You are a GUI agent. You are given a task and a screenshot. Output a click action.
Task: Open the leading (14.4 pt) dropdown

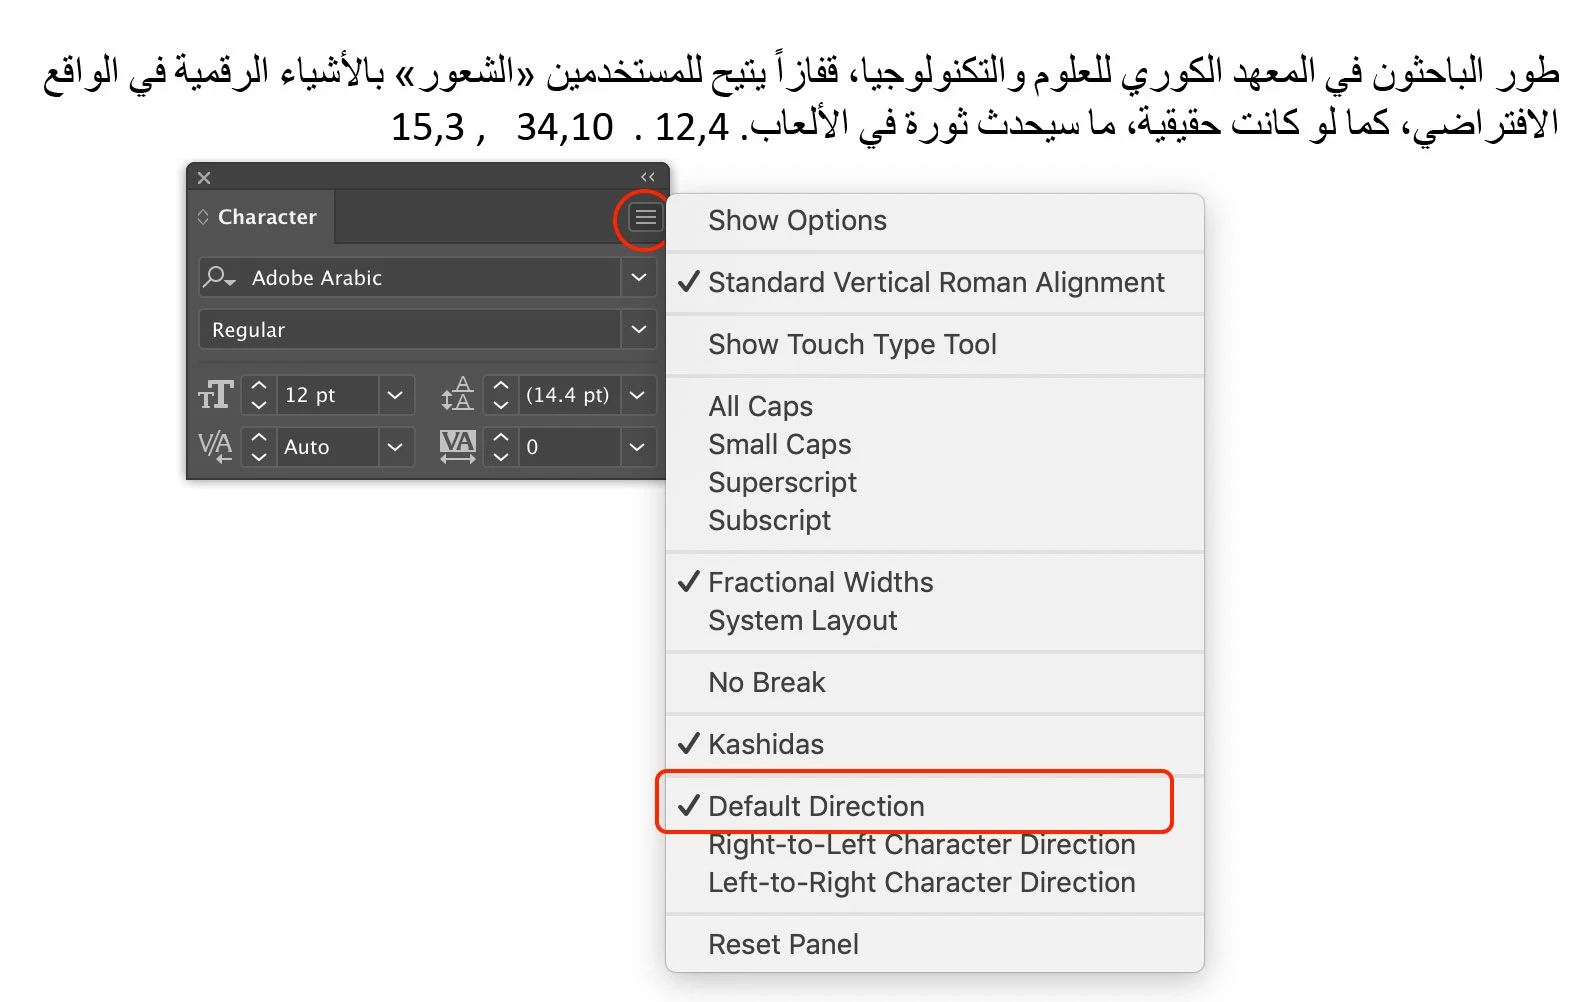[x=637, y=395]
